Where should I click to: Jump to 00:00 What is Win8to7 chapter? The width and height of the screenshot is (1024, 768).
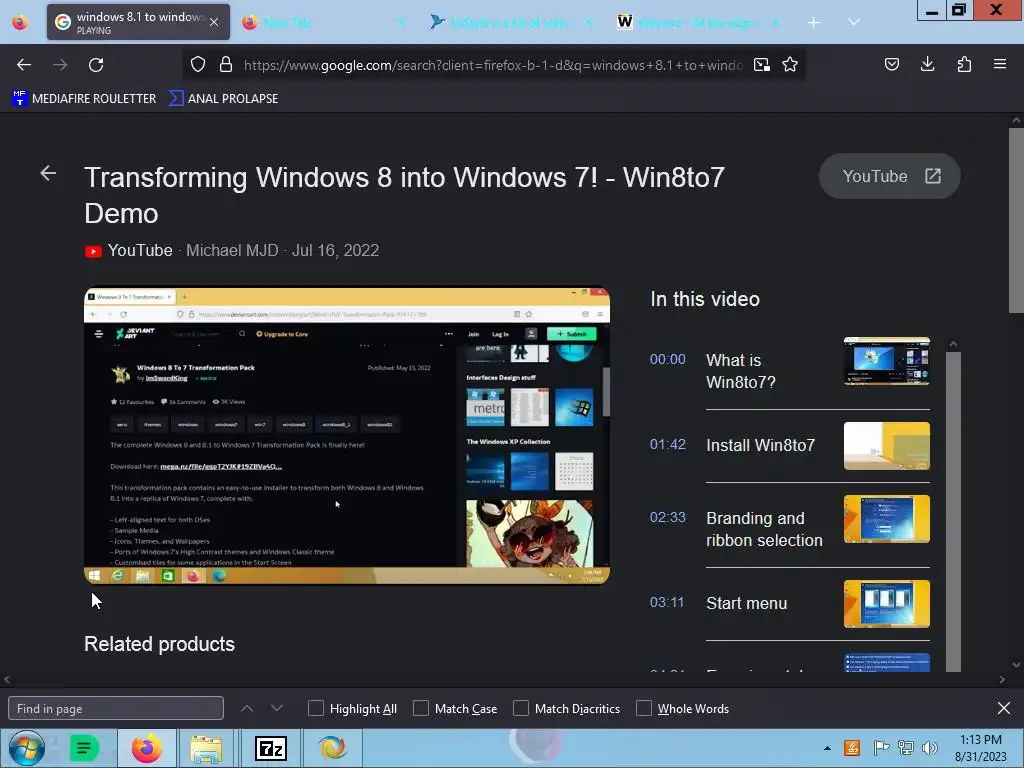point(789,371)
